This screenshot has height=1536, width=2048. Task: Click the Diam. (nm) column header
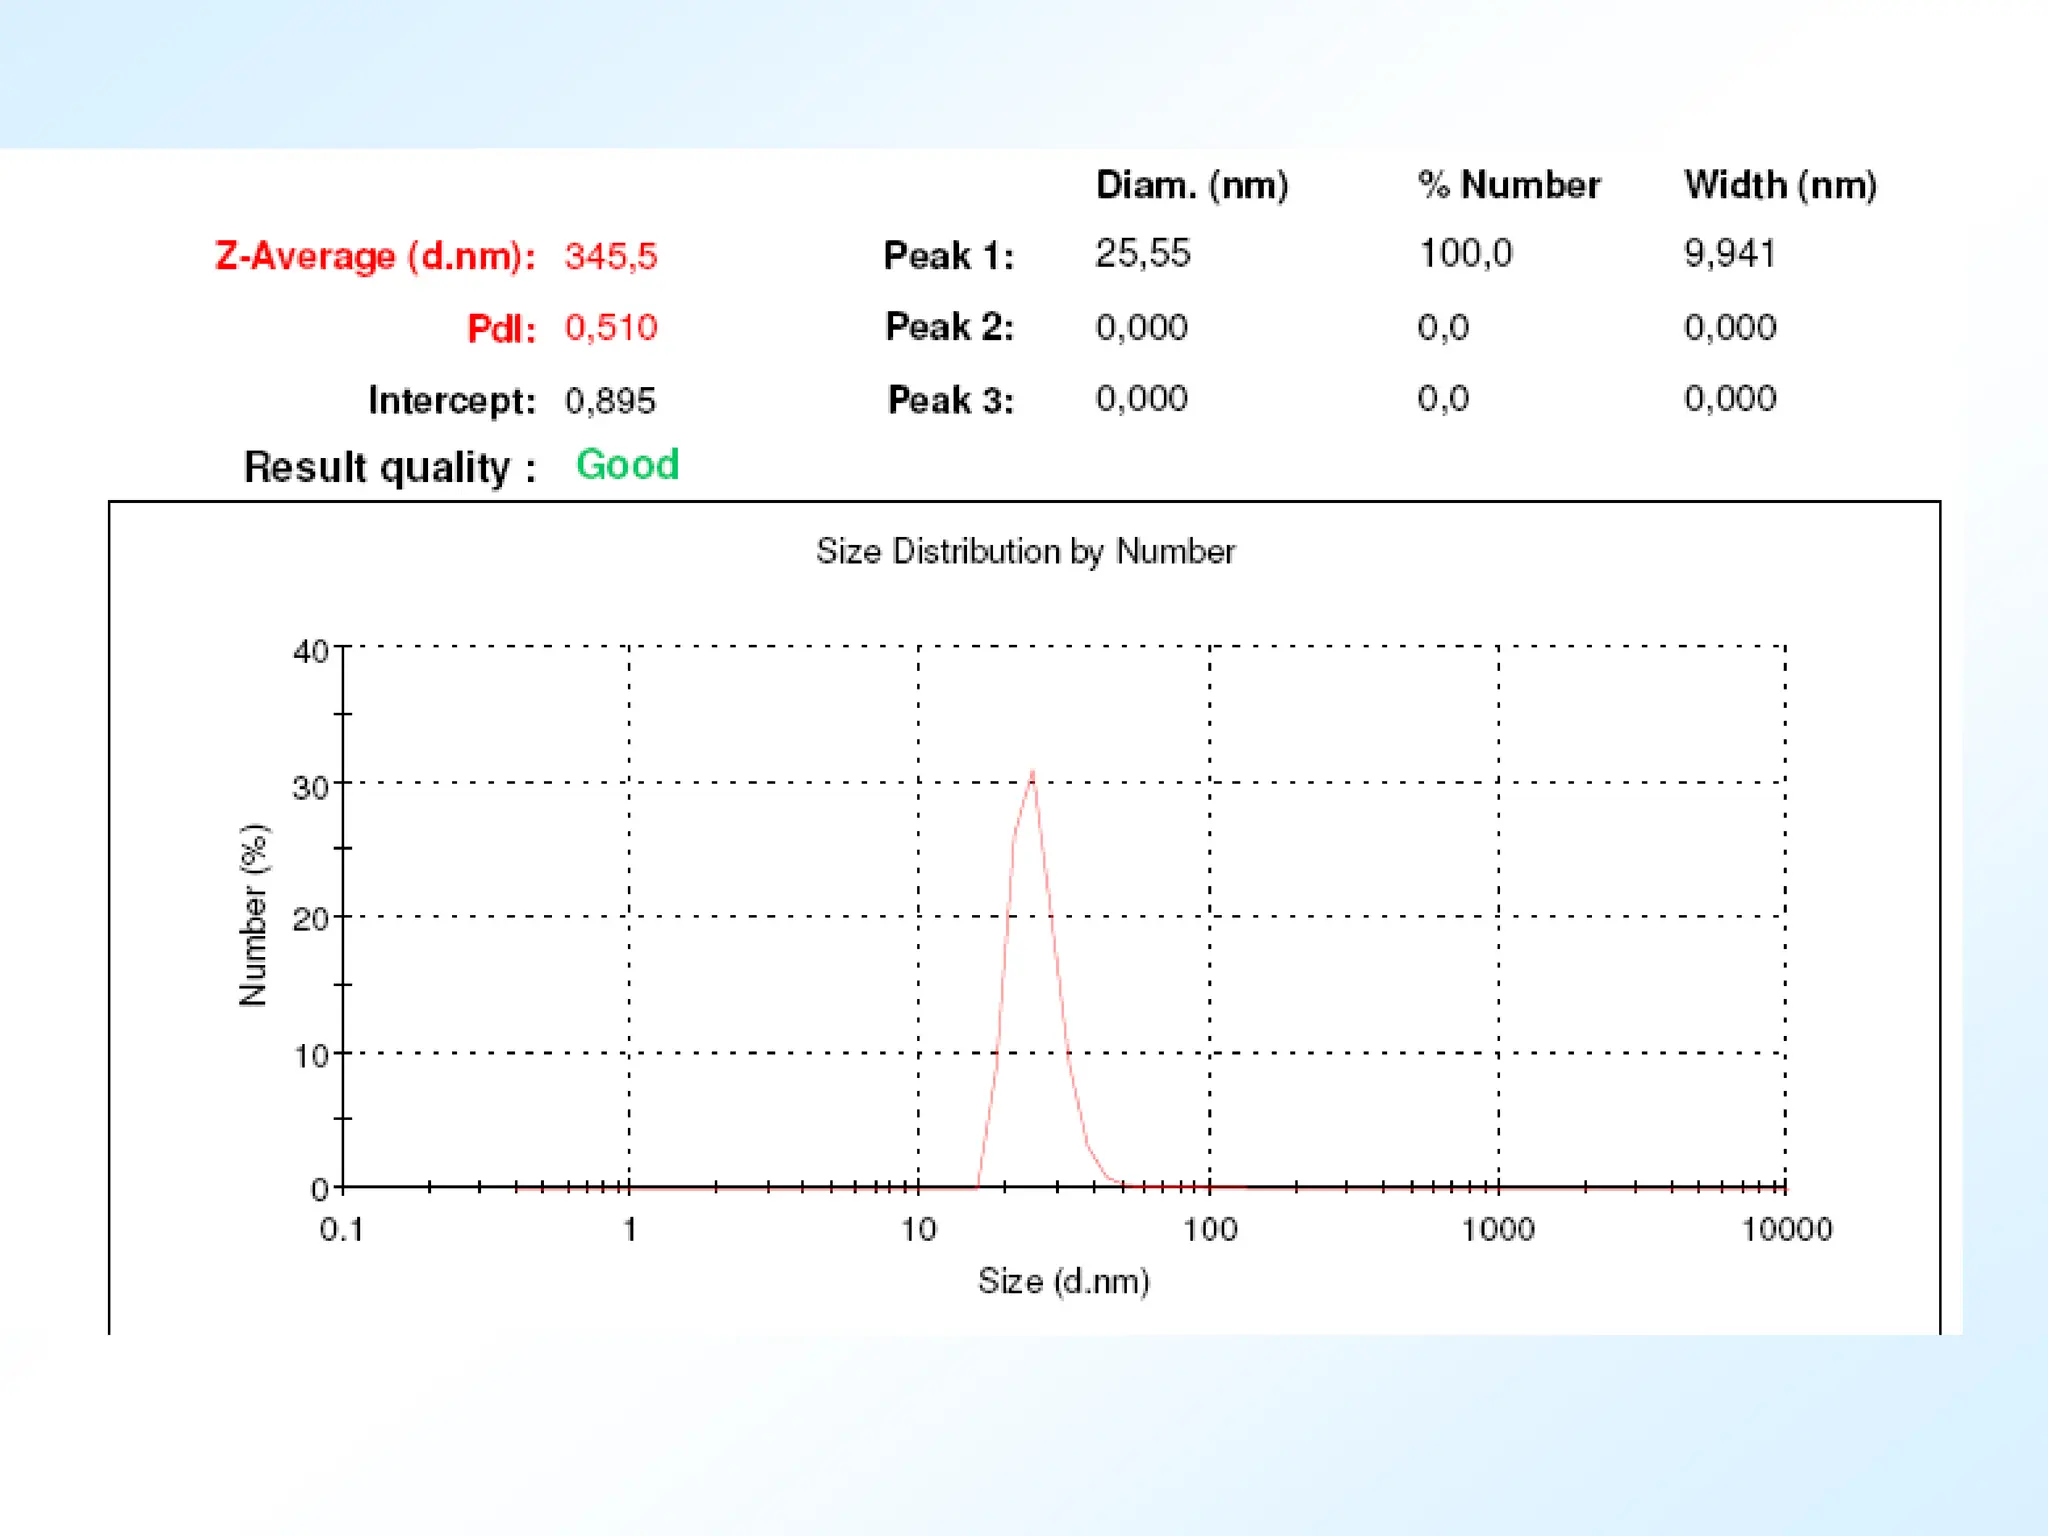tap(1191, 185)
